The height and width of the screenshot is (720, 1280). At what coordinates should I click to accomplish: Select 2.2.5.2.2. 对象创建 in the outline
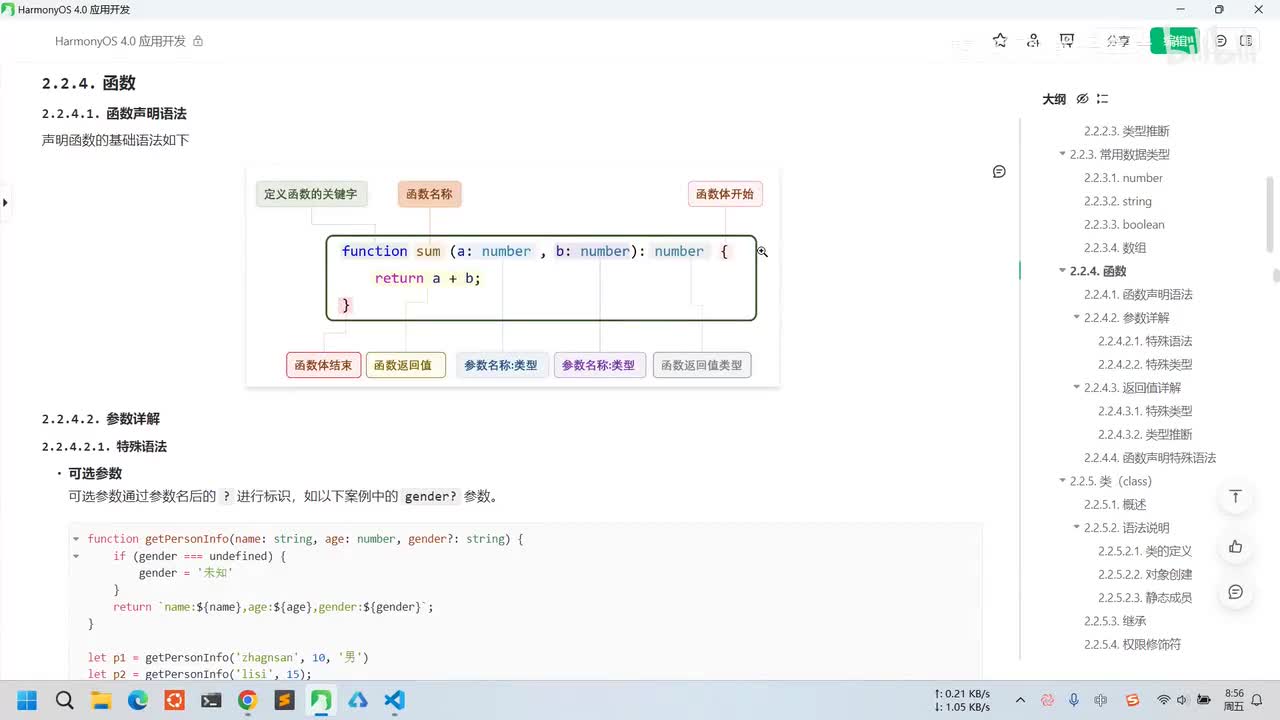click(x=1145, y=575)
